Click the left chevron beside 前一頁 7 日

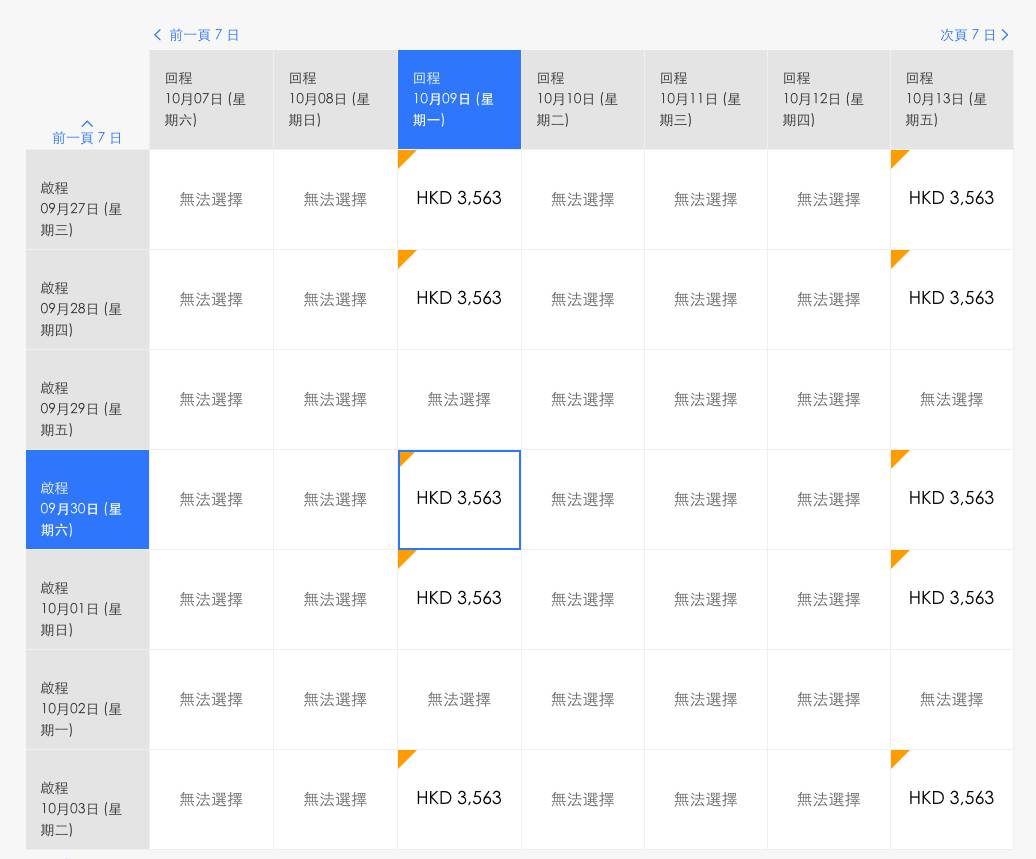pyautogui.click(x=157, y=35)
